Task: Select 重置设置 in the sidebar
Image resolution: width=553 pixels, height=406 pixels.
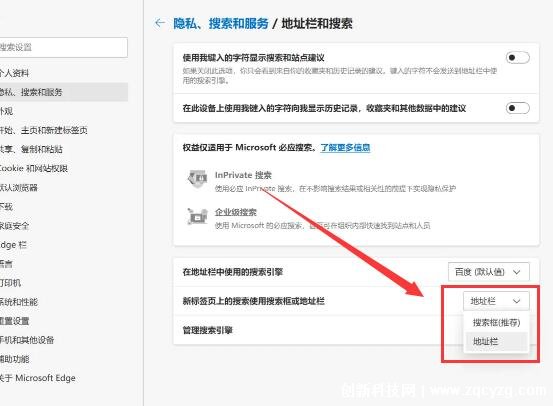Action: click(63, 321)
